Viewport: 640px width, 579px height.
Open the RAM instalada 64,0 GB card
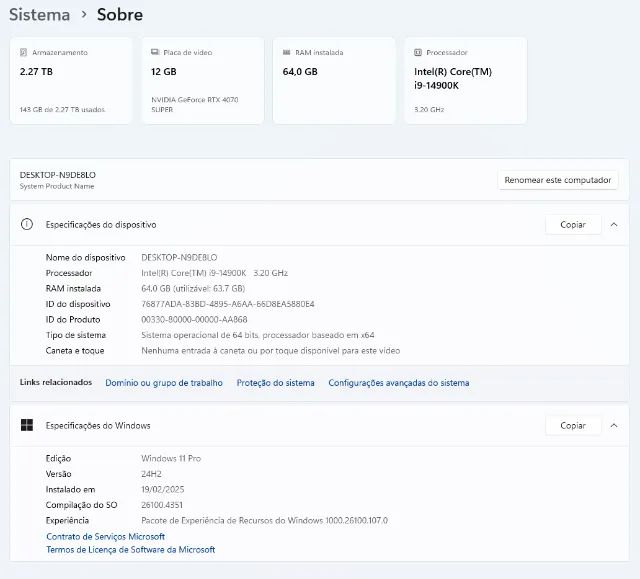point(334,80)
